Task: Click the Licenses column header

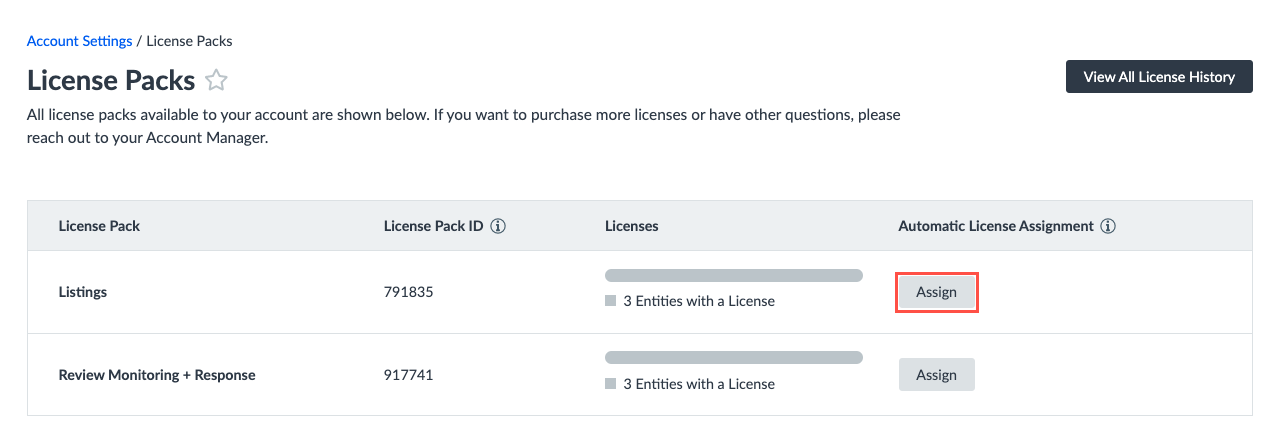Action: pyautogui.click(x=631, y=226)
